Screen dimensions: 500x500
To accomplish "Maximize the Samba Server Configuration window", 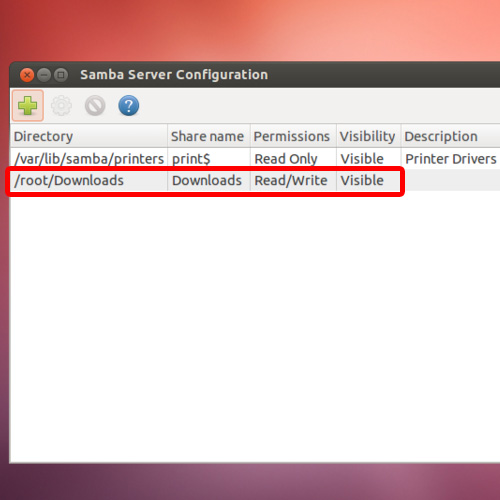I will pyautogui.click(x=61, y=75).
